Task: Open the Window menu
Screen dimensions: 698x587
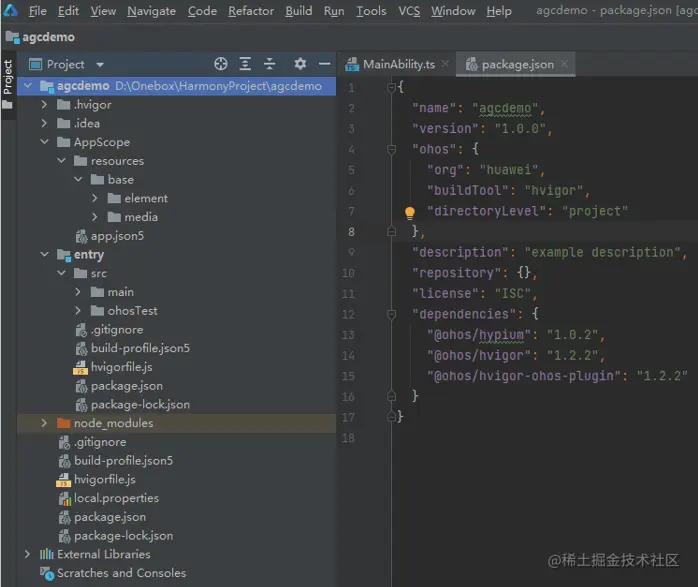Action: pyautogui.click(x=453, y=11)
